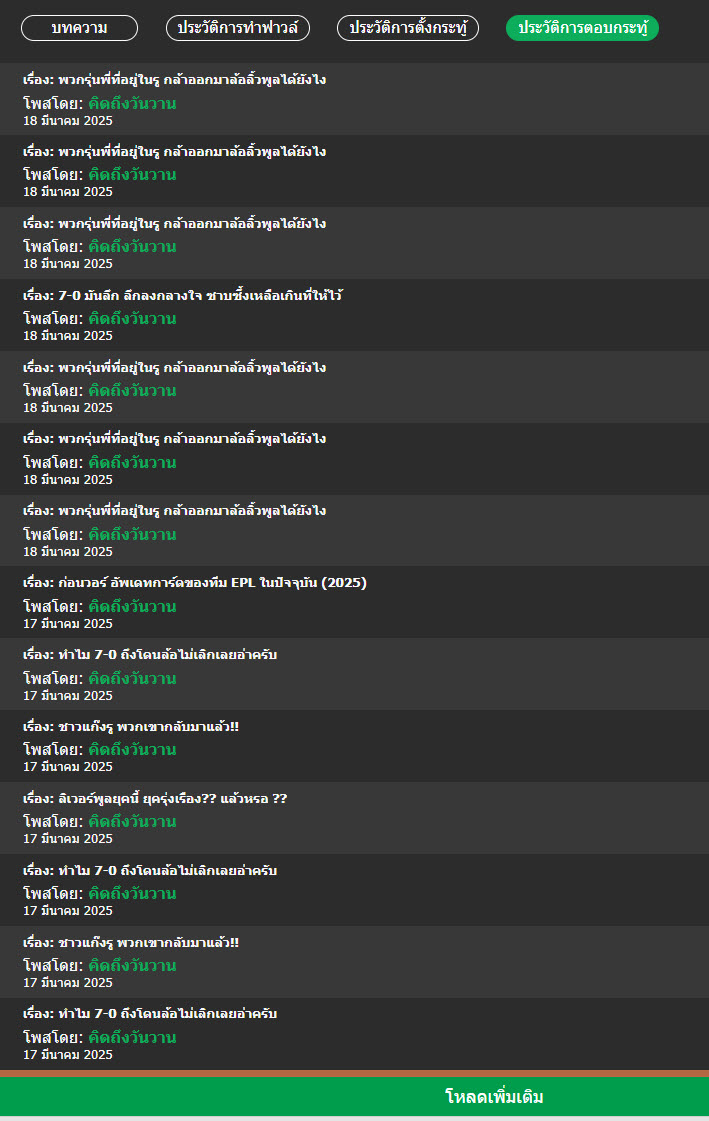This screenshot has height=1121, width=709.
Task: Click author name under 7-0 มันลึก thread
Action: (x=132, y=318)
